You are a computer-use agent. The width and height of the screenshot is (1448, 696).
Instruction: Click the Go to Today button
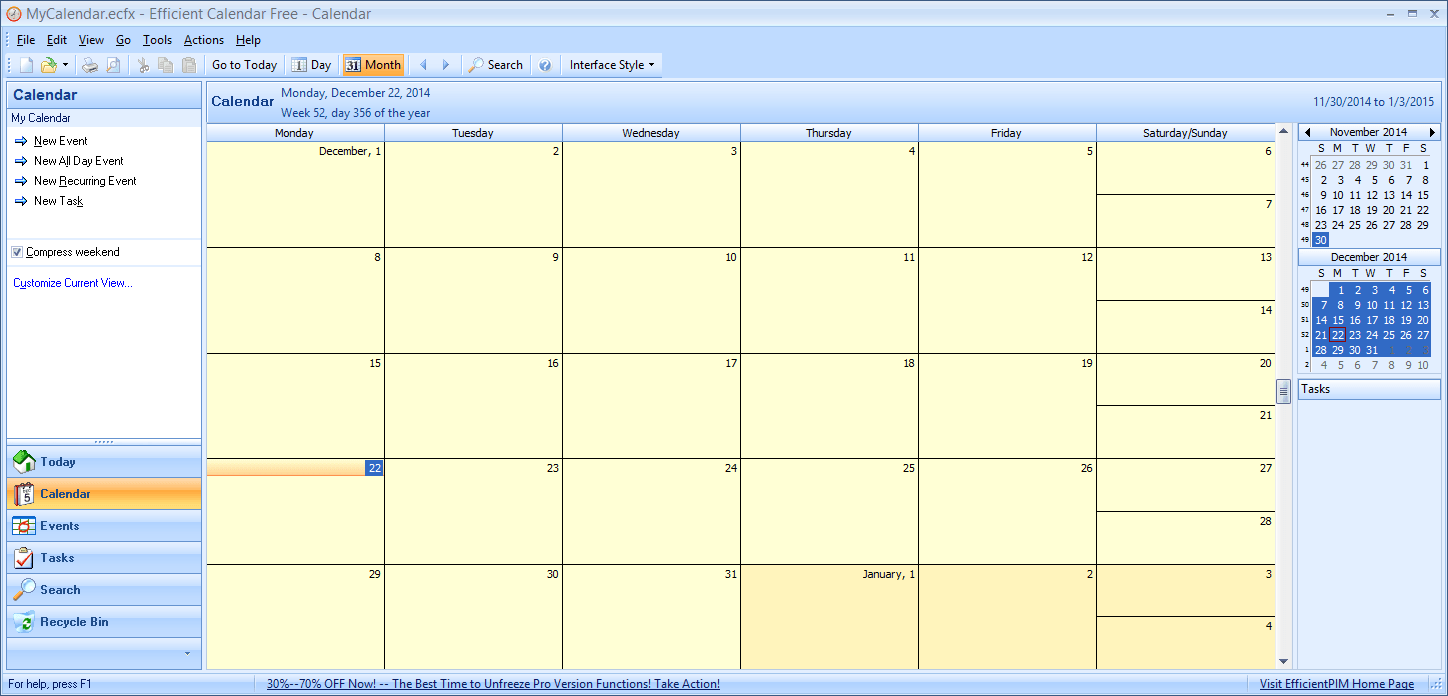pyautogui.click(x=243, y=64)
